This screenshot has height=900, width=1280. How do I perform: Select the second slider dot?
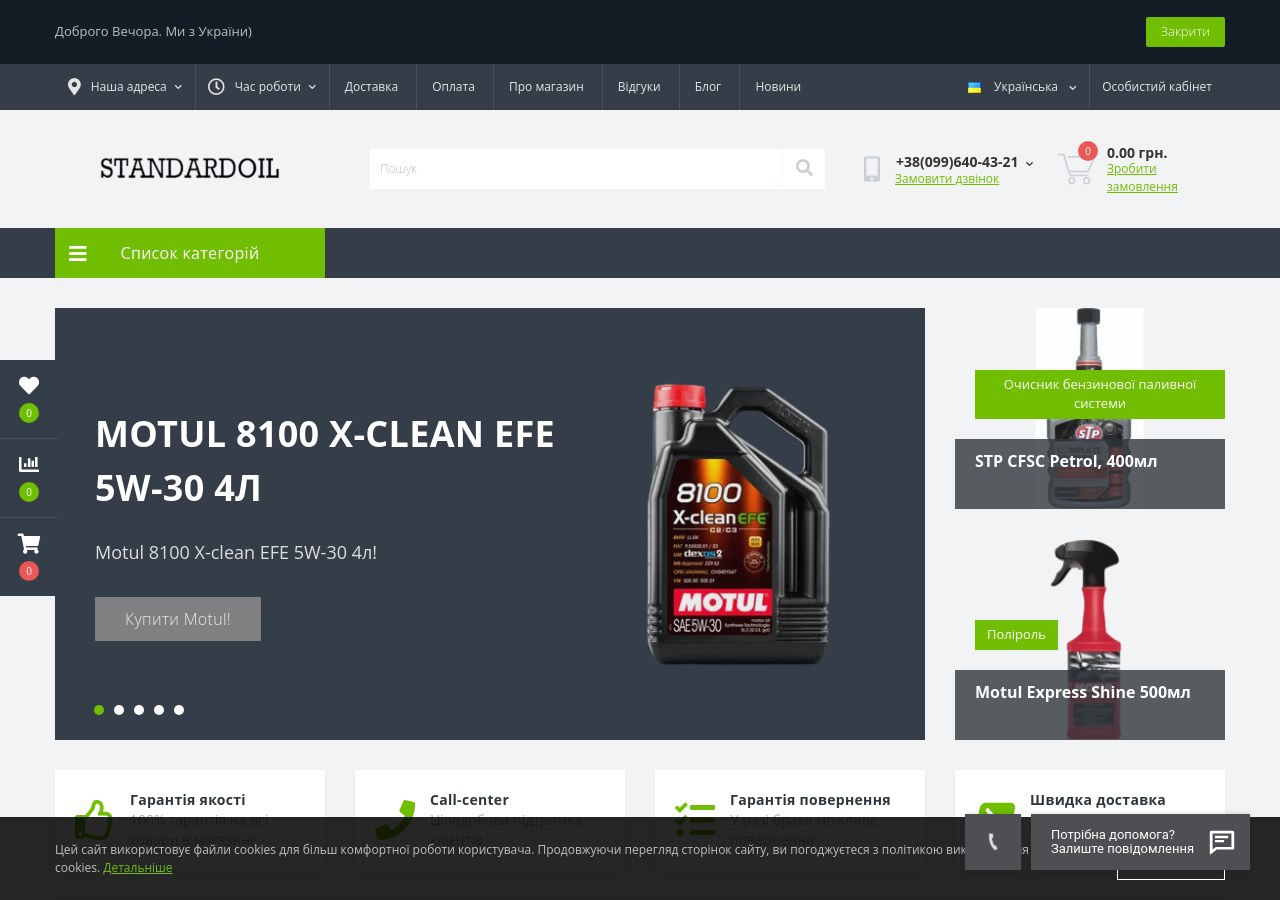[119, 710]
